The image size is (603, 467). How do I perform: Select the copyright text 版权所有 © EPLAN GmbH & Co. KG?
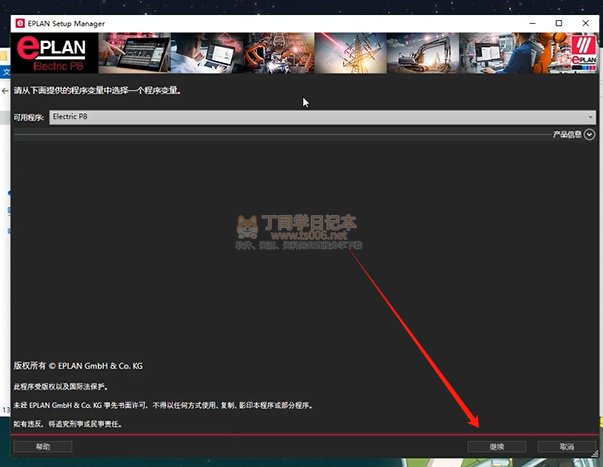pos(78,366)
